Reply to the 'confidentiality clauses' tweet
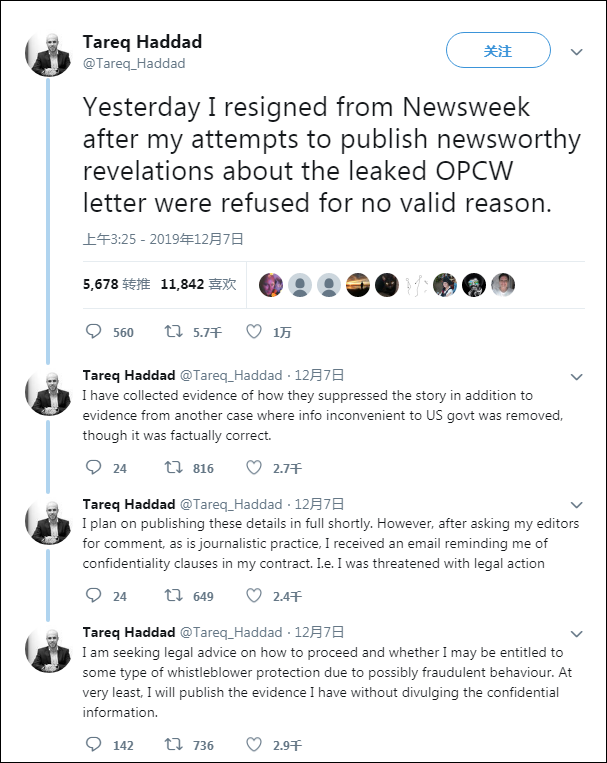Screen dimensions: 607x763 (94, 596)
